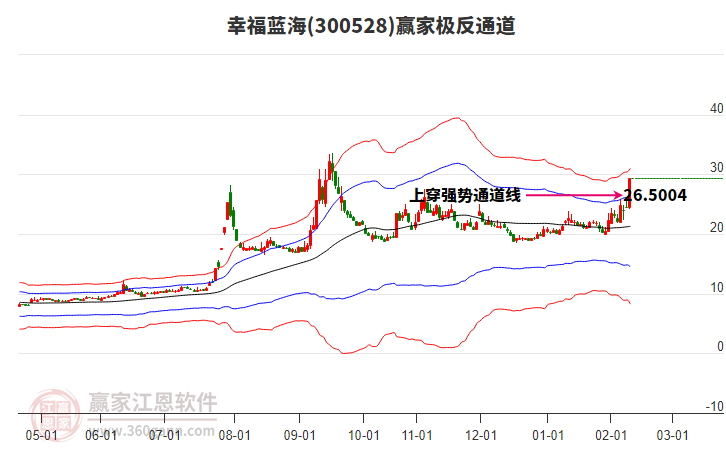Viewport: 726px width, 450px height.
Task: Click the y-axis label 0
Action: 720,346
